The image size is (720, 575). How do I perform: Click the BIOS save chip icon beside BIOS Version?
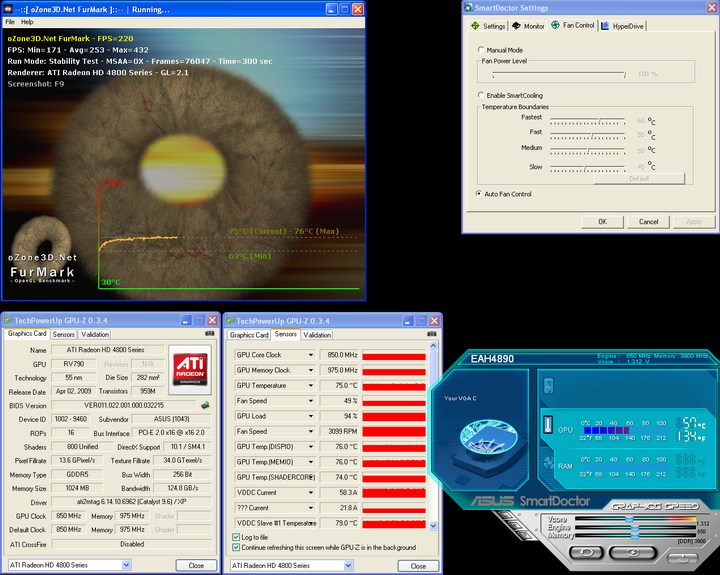tap(205, 405)
